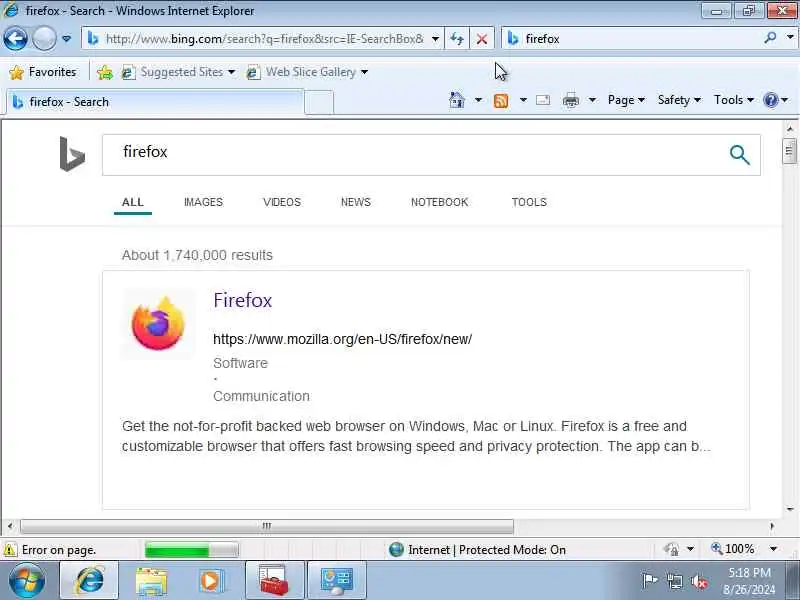Click the red Stop loading icon

[x=482, y=39]
